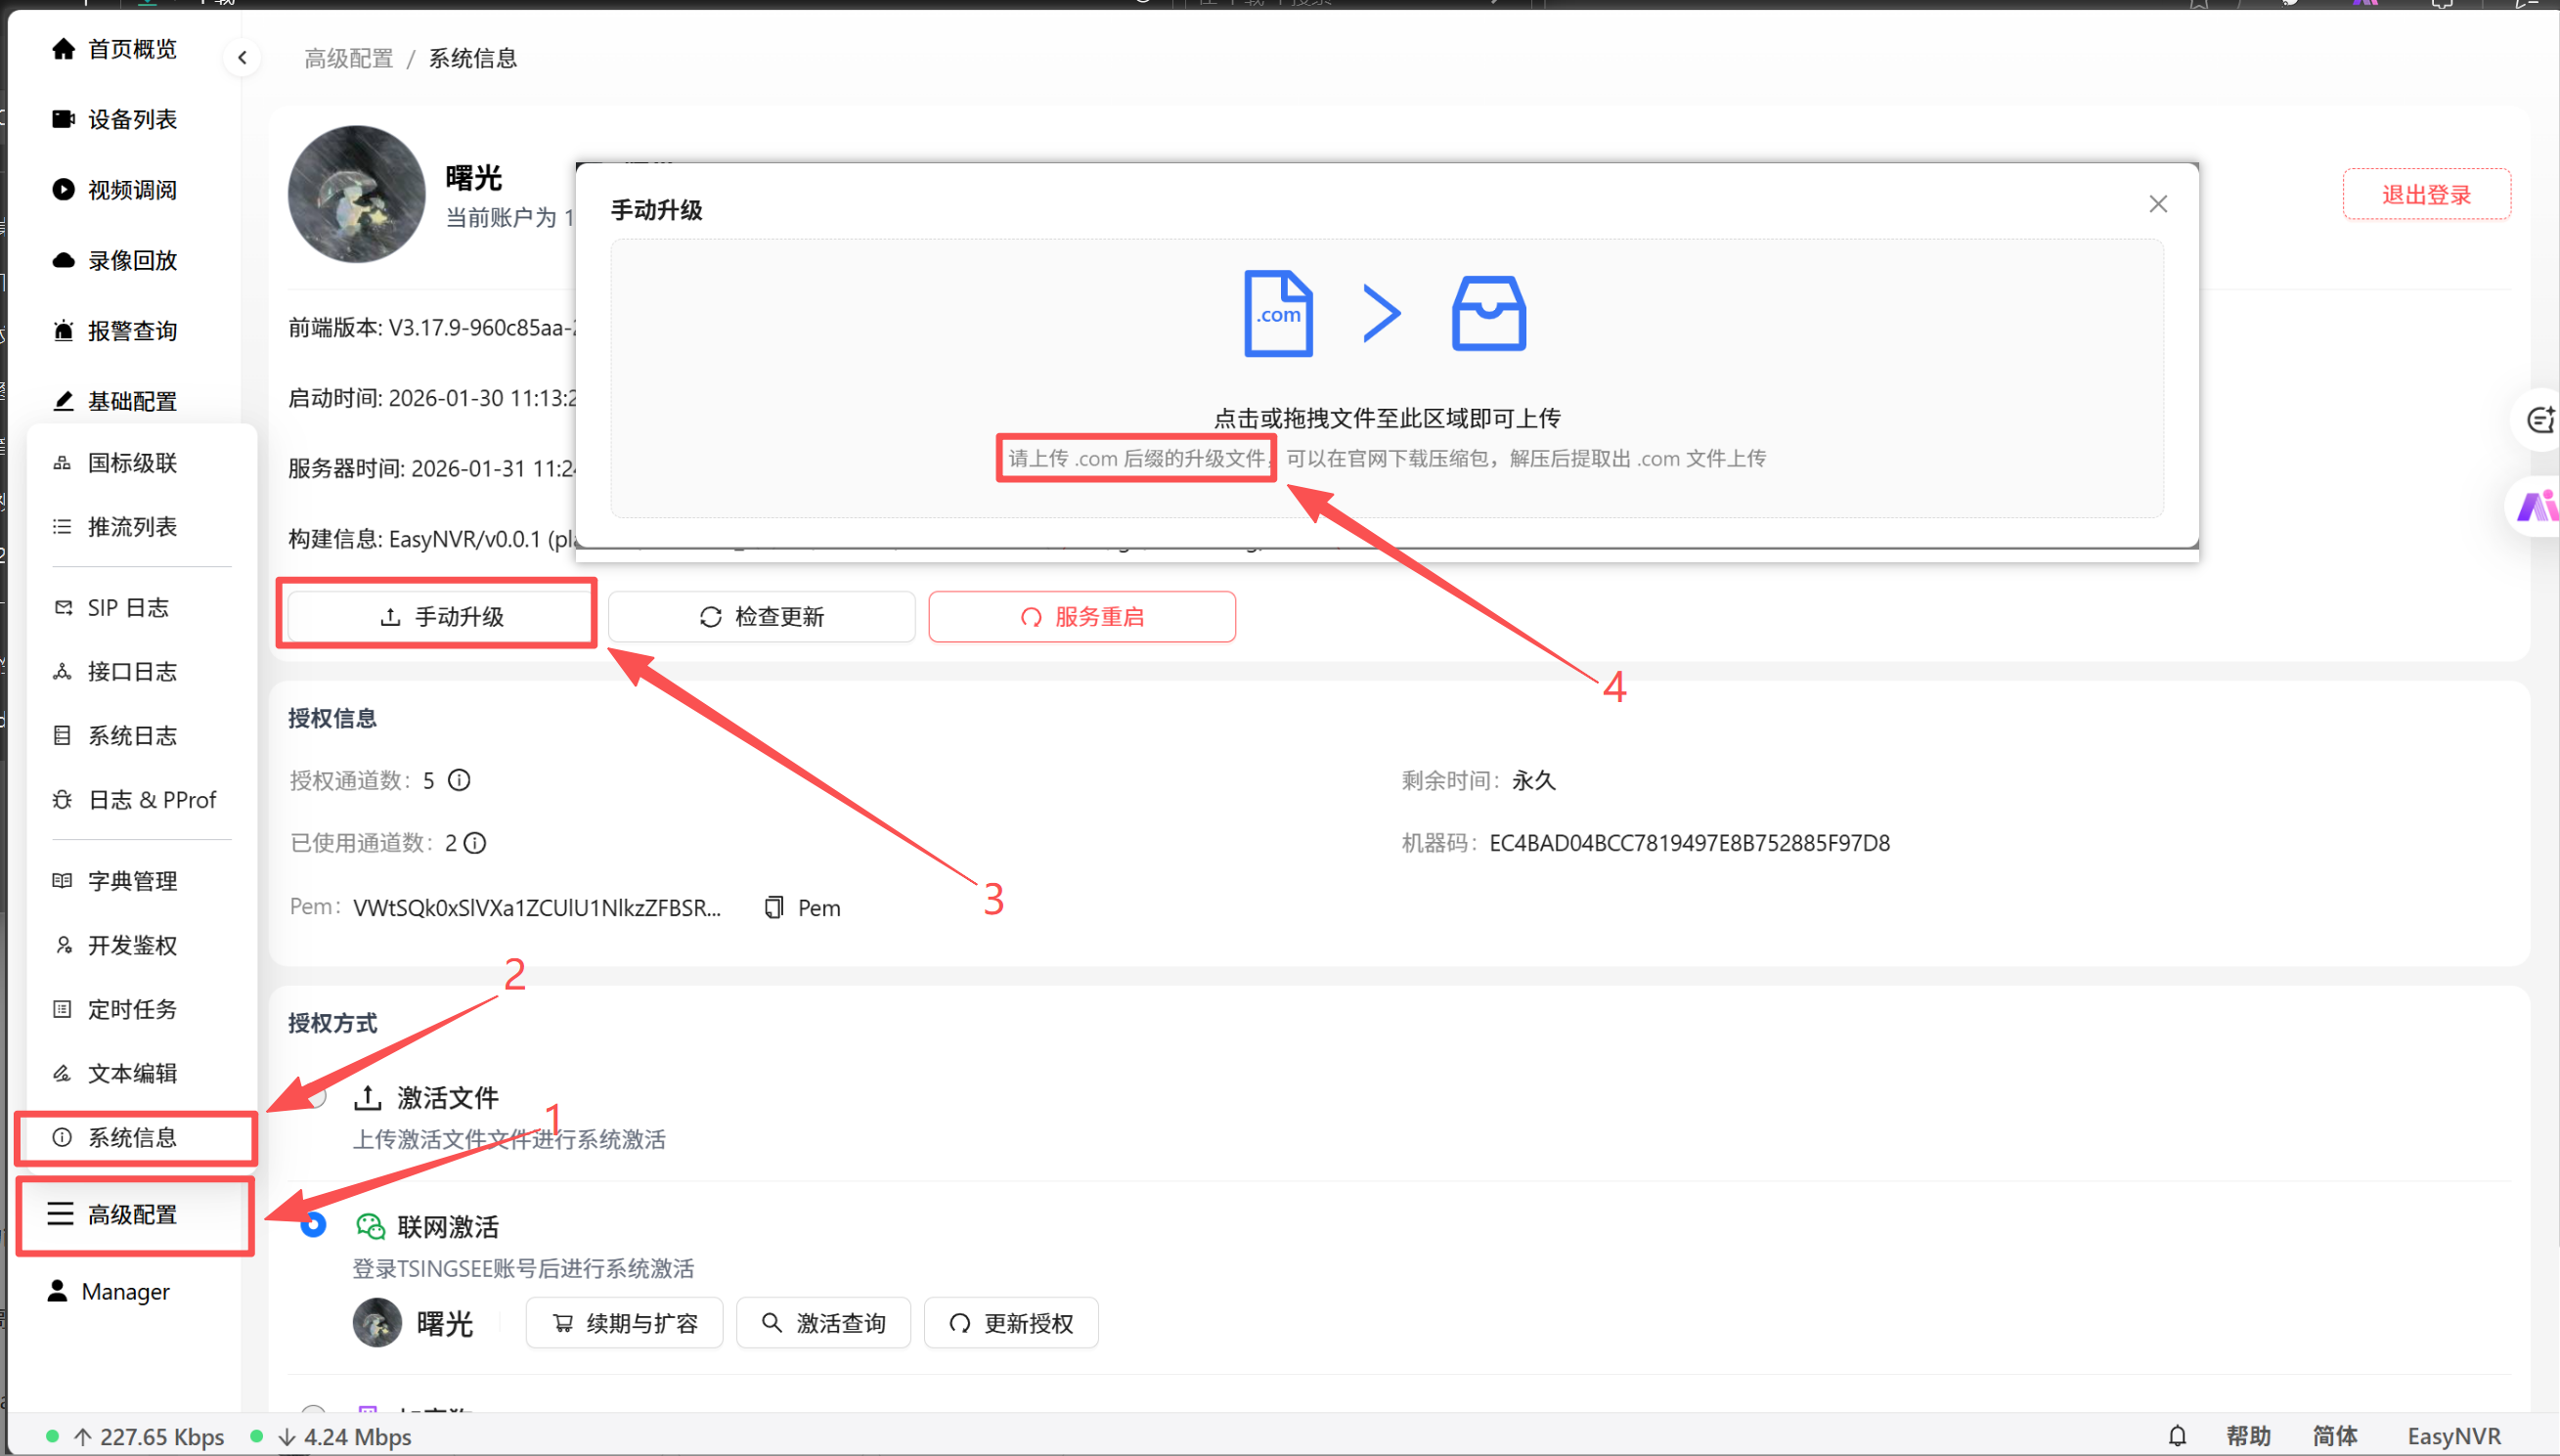This screenshot has width=2560, height=1456.
Task: Collapse the sidebar with chevron arrow
Action: pyautogui.click(x=242, y=58)
